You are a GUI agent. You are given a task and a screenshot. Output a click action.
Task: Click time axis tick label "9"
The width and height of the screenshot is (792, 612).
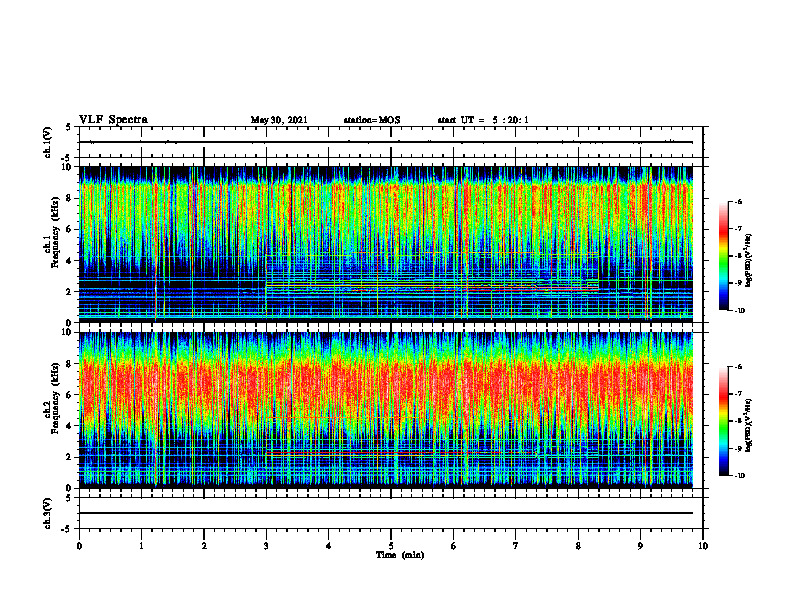tap(640, 546)
